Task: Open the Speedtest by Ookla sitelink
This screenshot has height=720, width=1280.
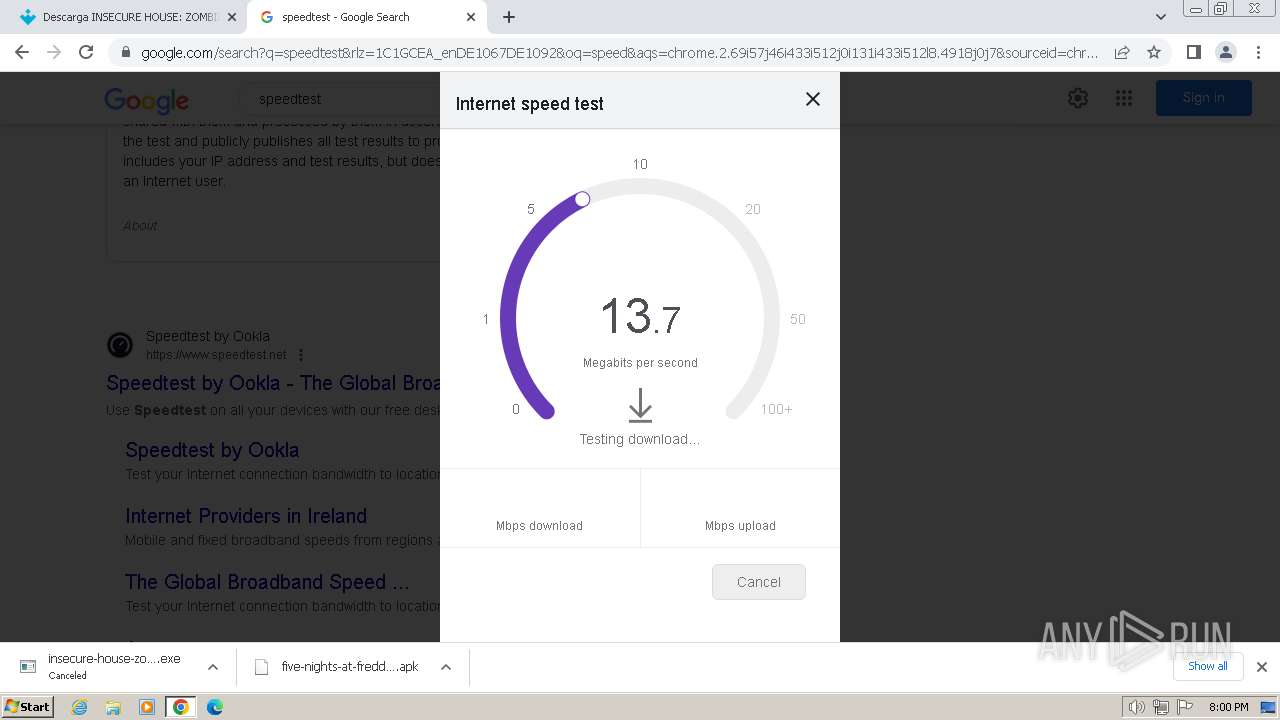Action: point(212,450)
